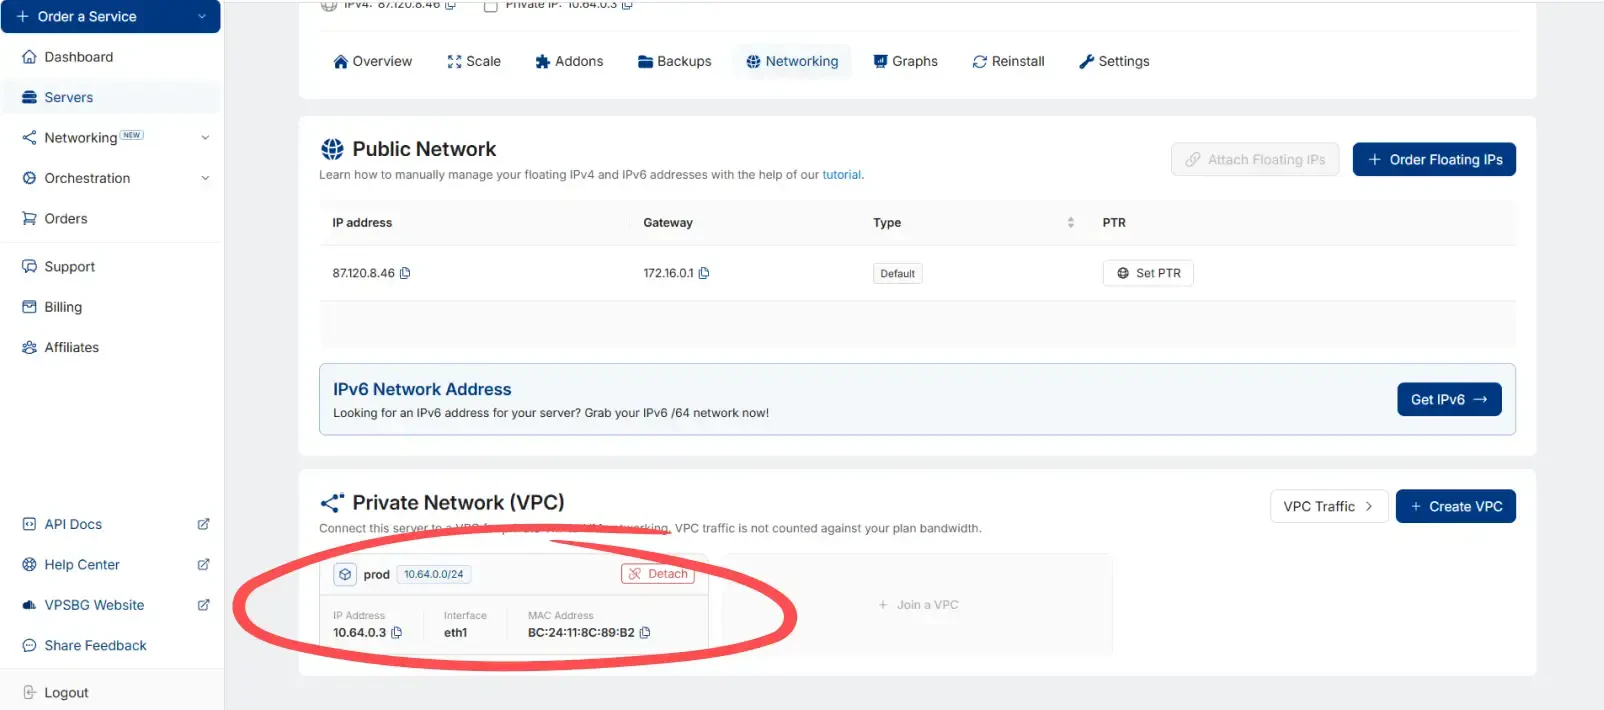Image resolution: width=1604 pixels, height=710 pixels.
Task: Click the Set PTR button
Action: (x=1148, y=273)
